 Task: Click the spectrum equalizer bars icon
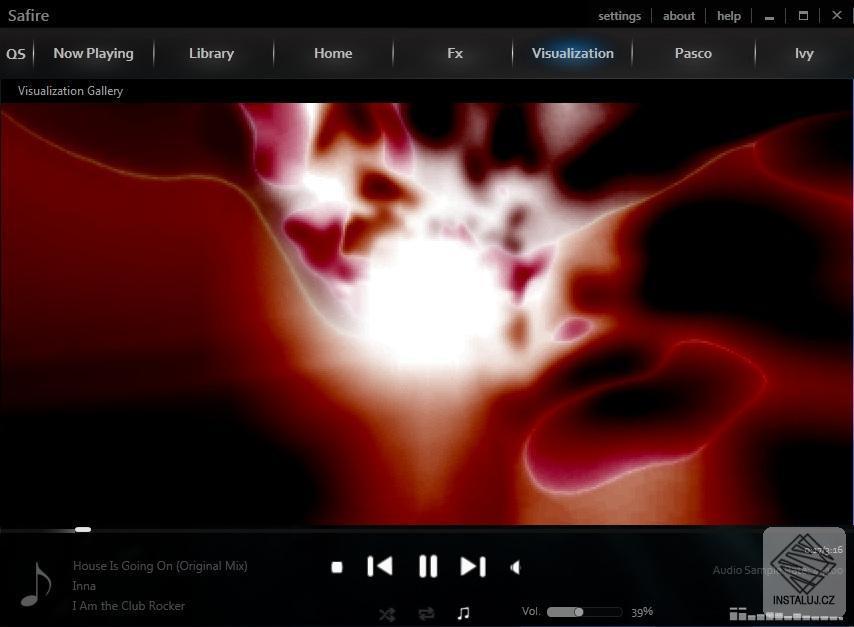[786, 614]
